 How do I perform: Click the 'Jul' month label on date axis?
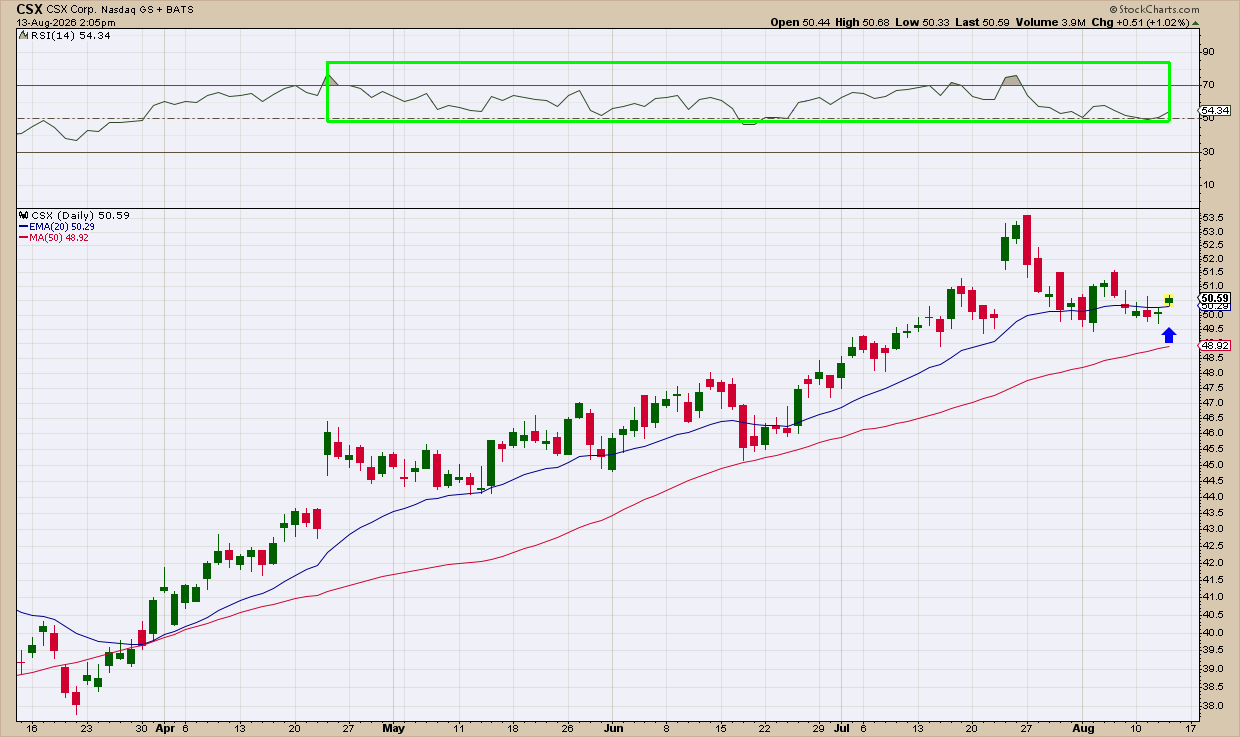tap(841, 730)
